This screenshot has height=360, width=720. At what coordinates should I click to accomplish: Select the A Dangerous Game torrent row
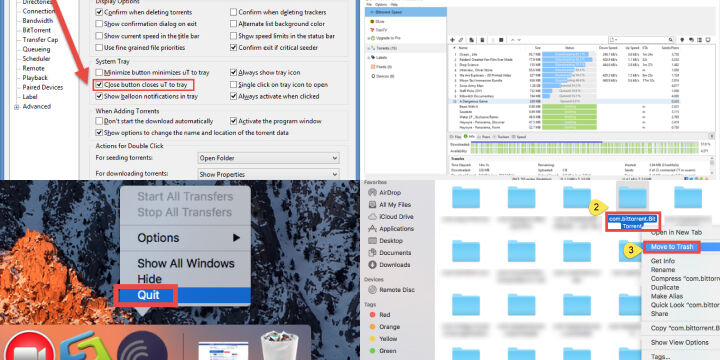pos(581,101)
